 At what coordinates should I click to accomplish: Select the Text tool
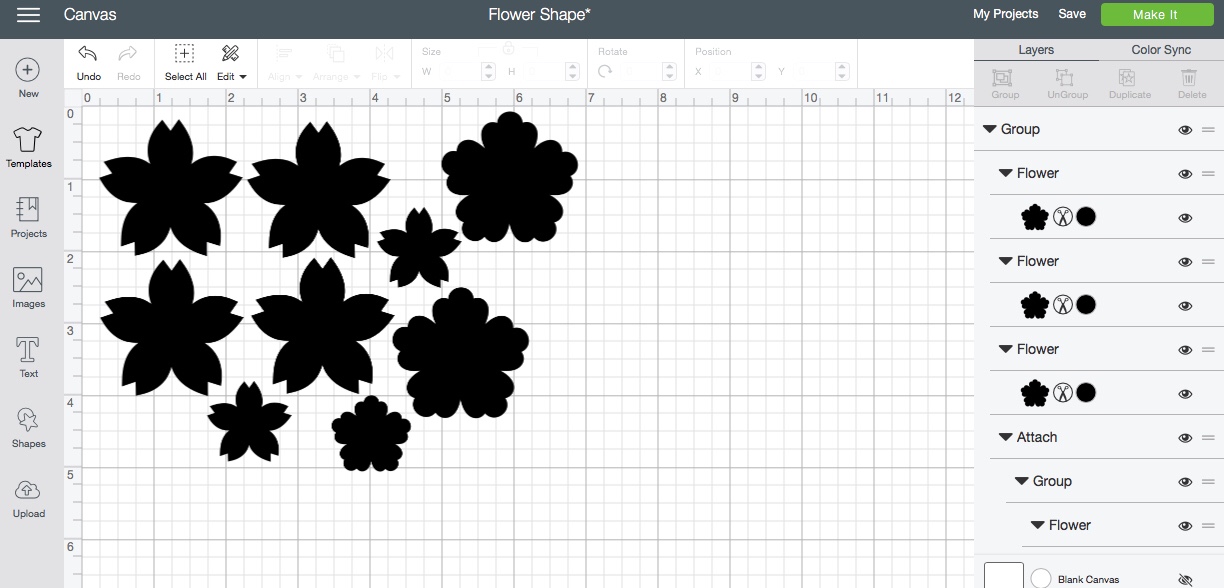tap(28, 351)
